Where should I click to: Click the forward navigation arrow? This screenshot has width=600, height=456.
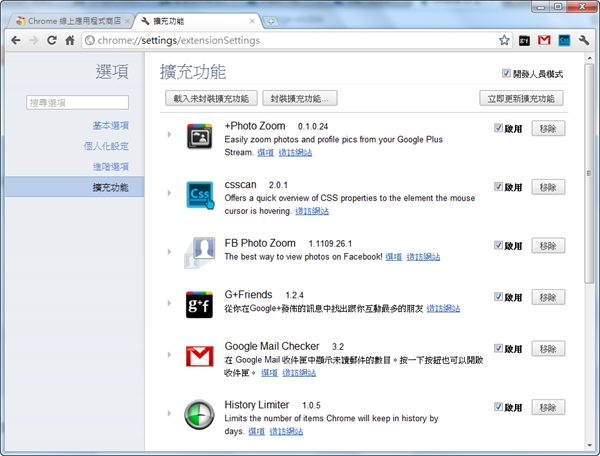pyautogui.click(x=34, y=40)
